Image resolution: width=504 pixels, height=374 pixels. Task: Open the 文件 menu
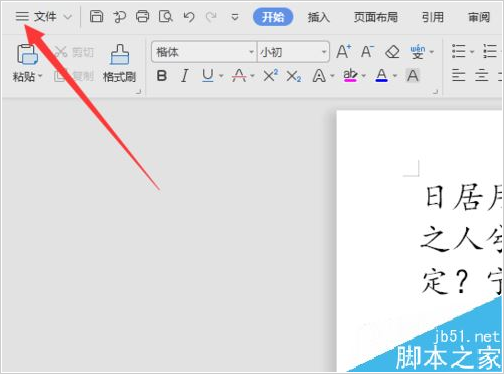point(45,16)
